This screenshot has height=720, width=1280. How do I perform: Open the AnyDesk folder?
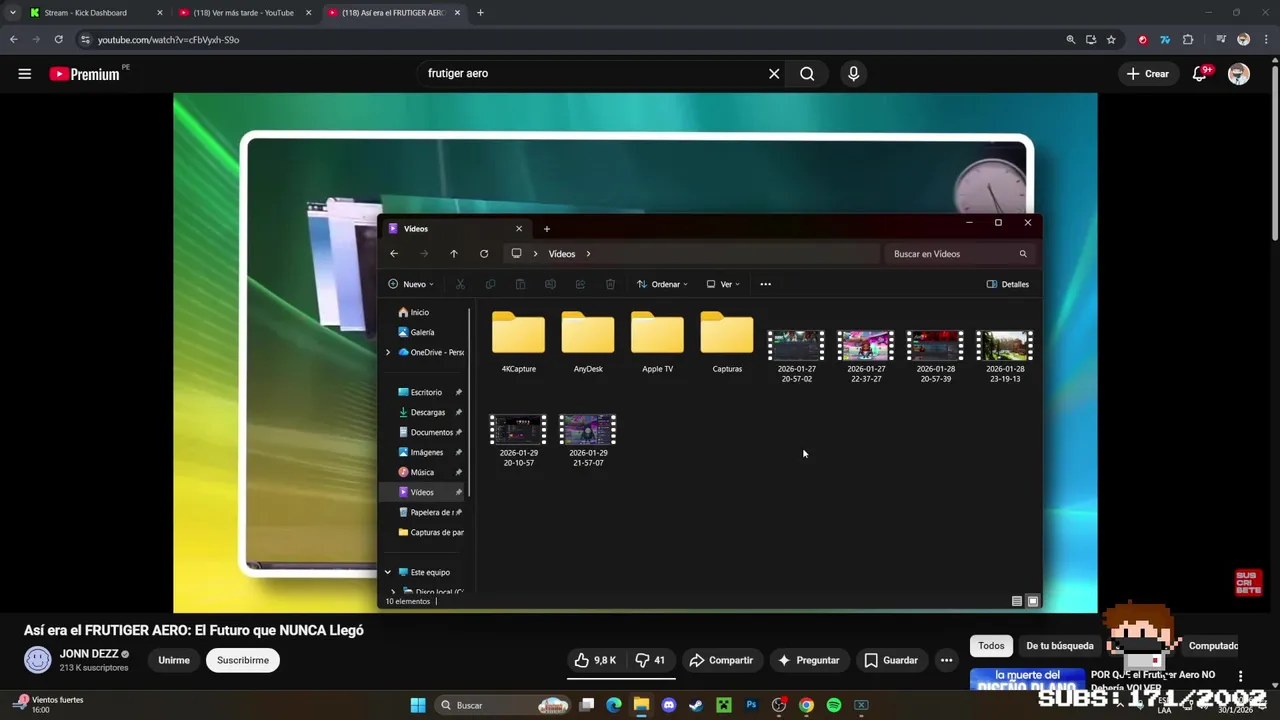[x=588, y=343]
